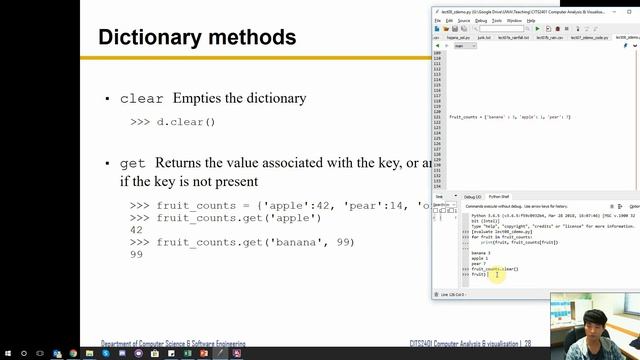Select the Debug I/O tab
This screenshot has height=360, width=640.
(472, 197)
